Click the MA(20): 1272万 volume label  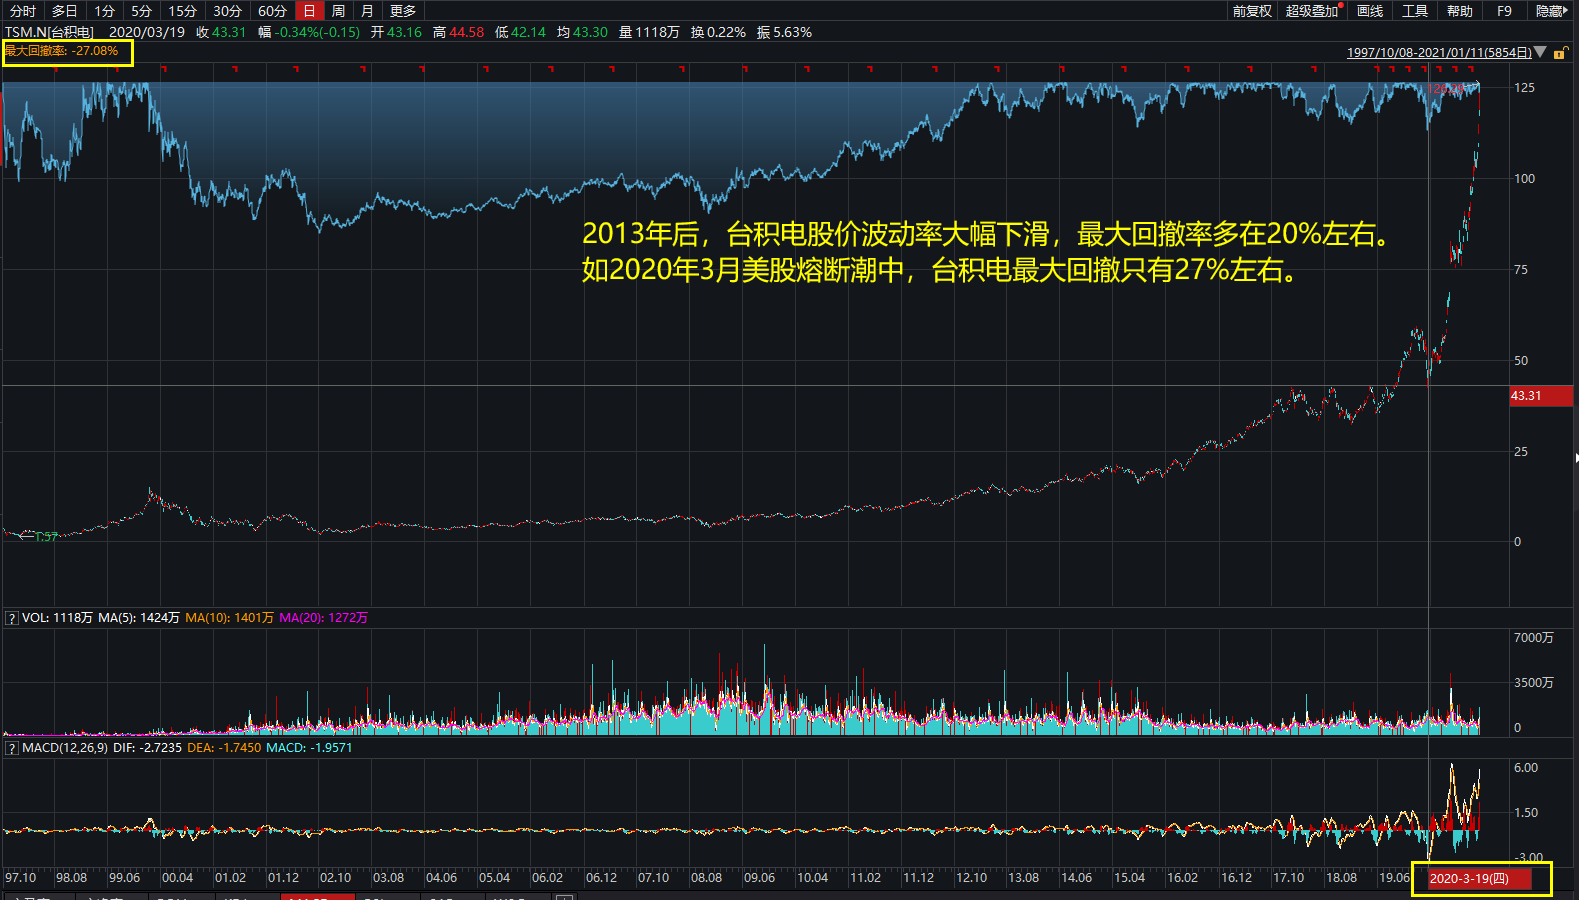[323, 618]
